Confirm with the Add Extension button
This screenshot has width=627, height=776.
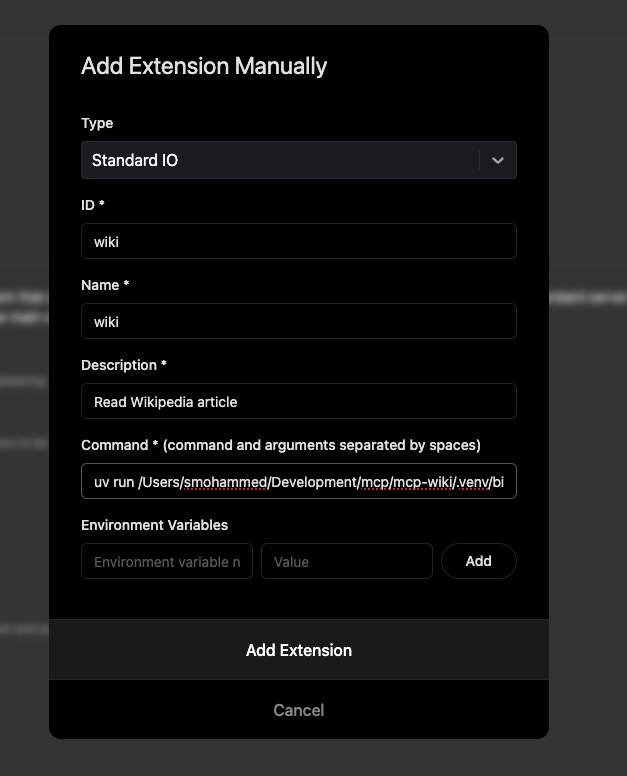coord(298,650)
